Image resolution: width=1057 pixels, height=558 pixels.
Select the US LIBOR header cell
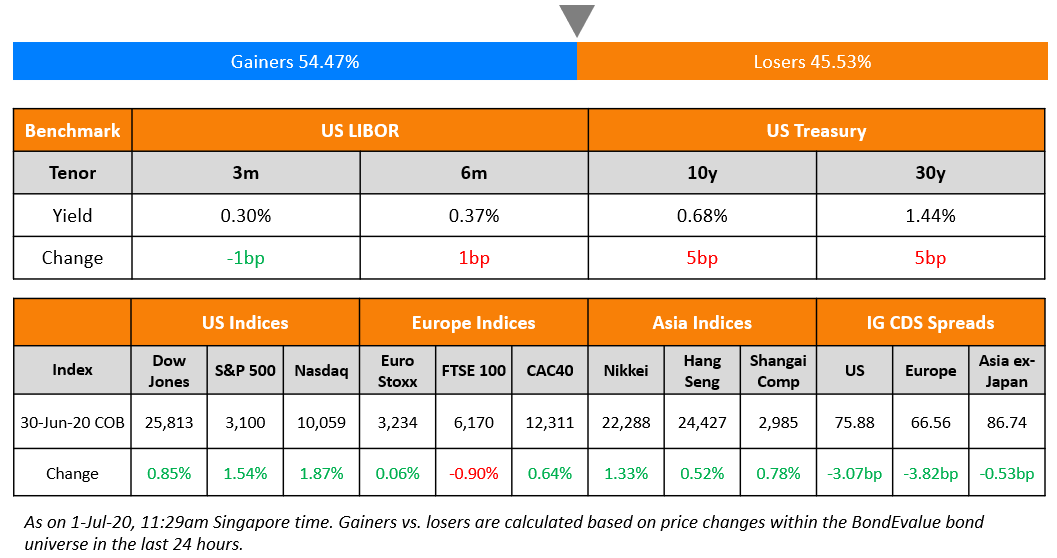click(x=360, y=130)
